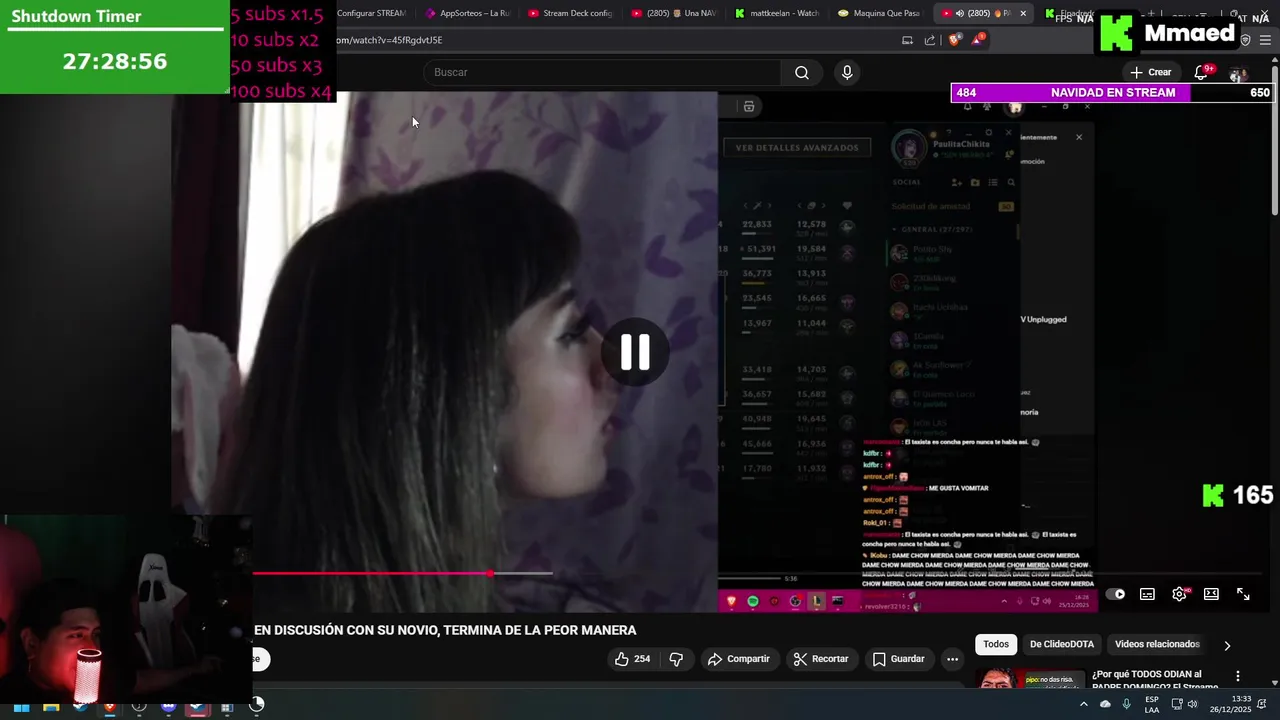Open the Brave Rewards triangle icon
This screenshot has height=720, width=1280.
click(x=978, y=40)
